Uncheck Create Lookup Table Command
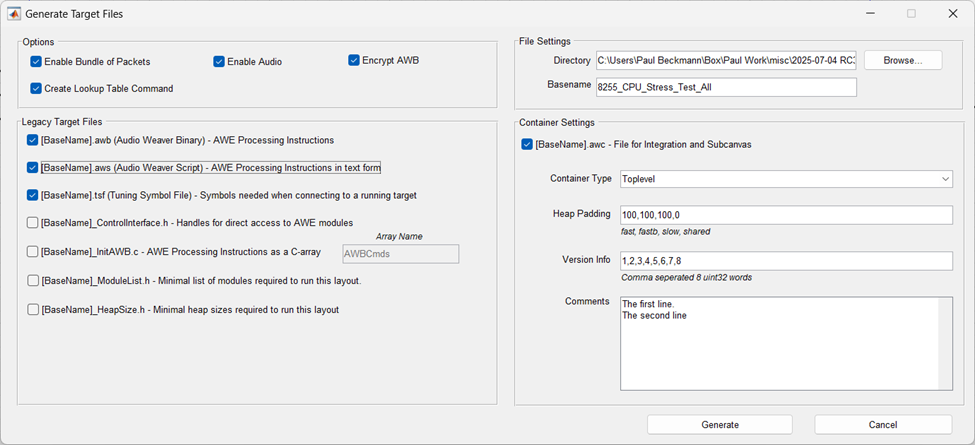Image resolution: width=975 pixels, height=445 pixels. pos(36,88)
